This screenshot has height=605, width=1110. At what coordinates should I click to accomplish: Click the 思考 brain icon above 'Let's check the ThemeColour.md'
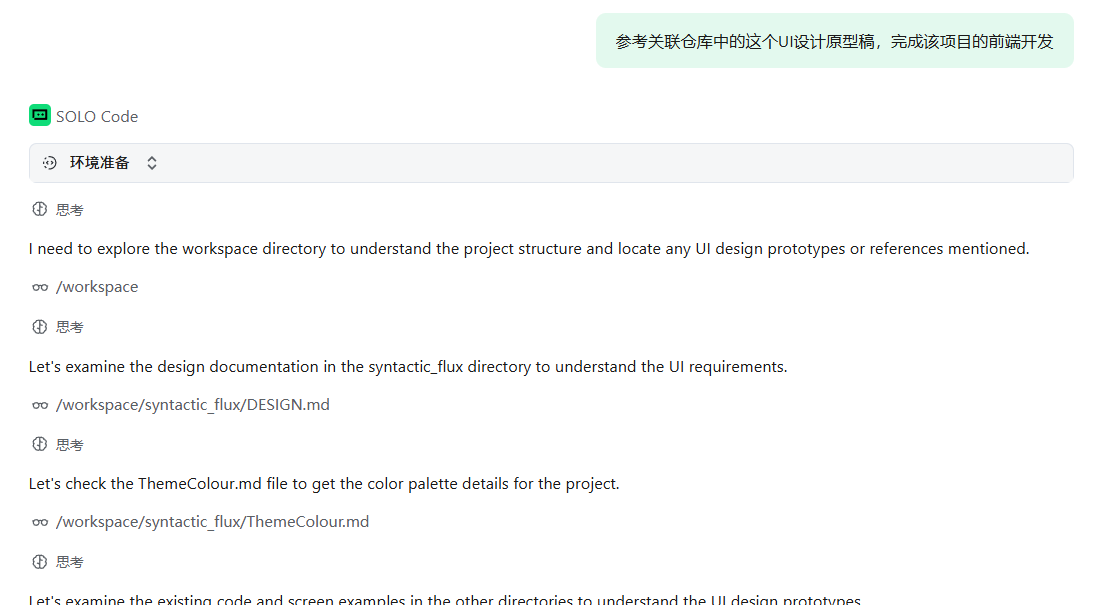click(40, 445)
